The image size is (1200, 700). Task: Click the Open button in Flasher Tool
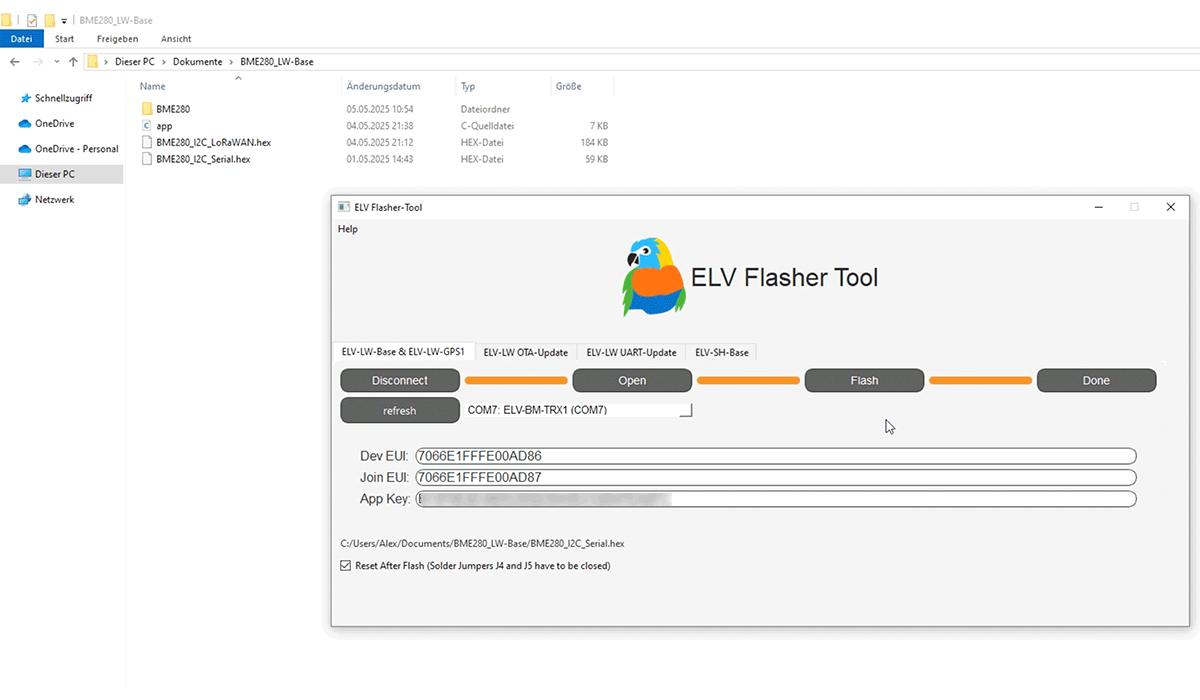[x=632, y=380]
